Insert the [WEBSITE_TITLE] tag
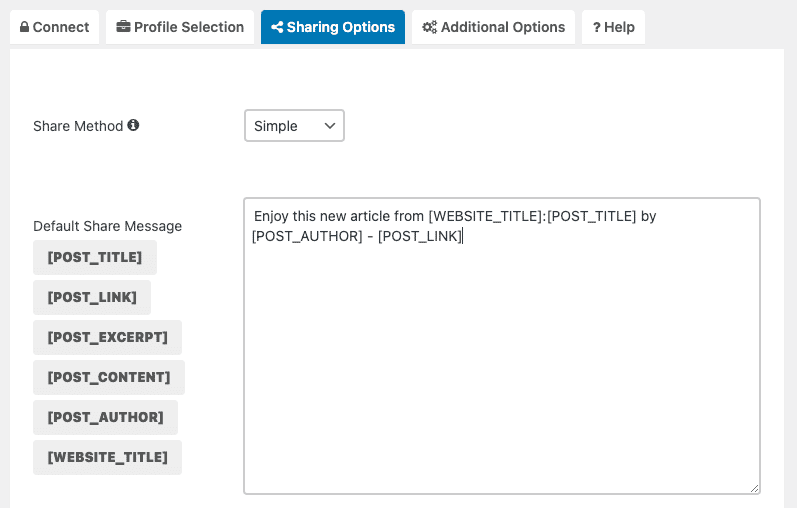 click(107, 457)
